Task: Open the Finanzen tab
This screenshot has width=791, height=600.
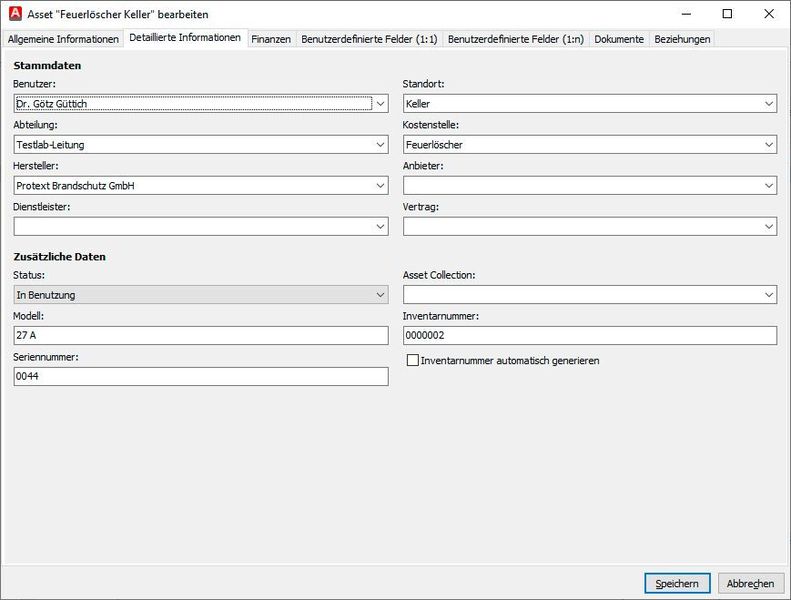Action: [271, 39]
